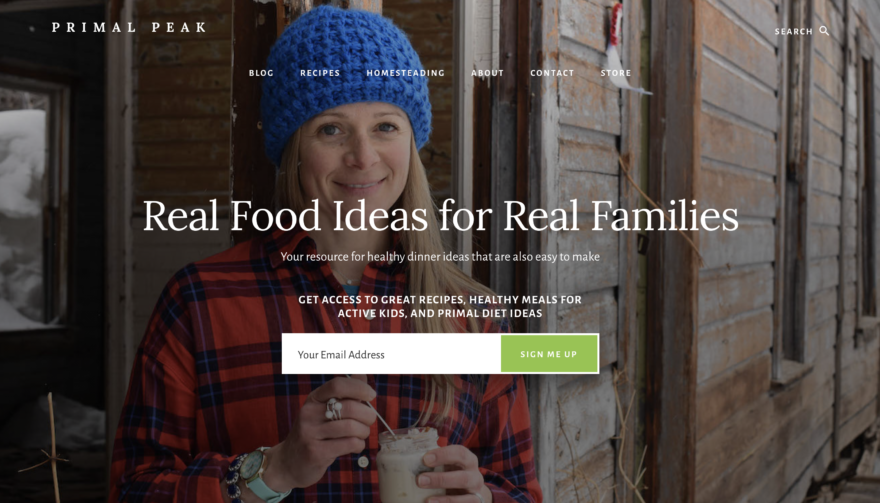Click the Real Food Ideas headline
880x503 pixels.
441,216
